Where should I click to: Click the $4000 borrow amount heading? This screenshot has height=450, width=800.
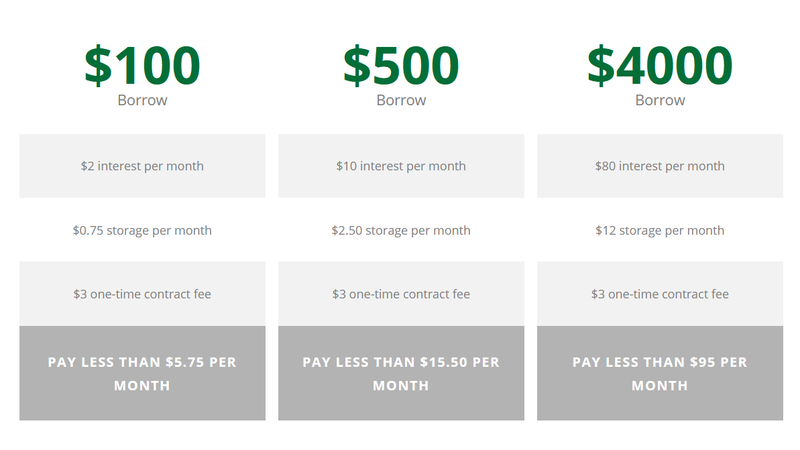pyautogui.click(x=660, y=65)
